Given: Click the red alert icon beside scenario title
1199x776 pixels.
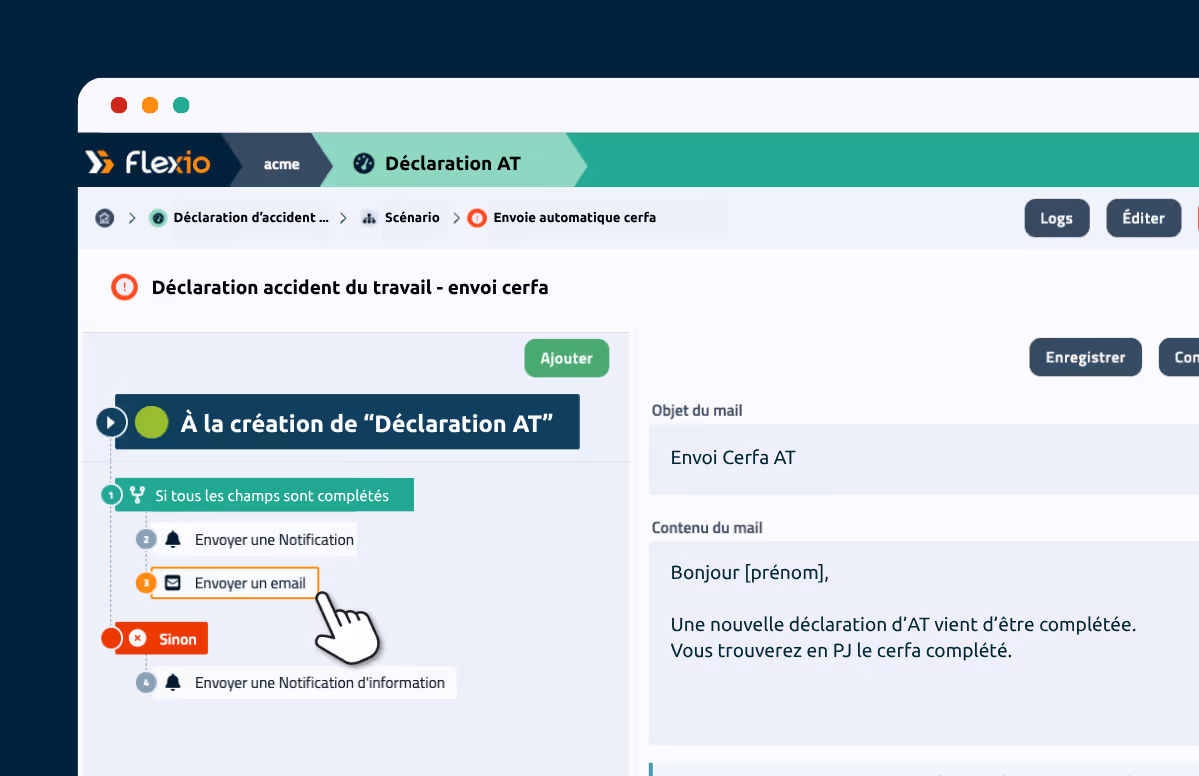Looking at the screenshot, I should (x=125, y=287).
